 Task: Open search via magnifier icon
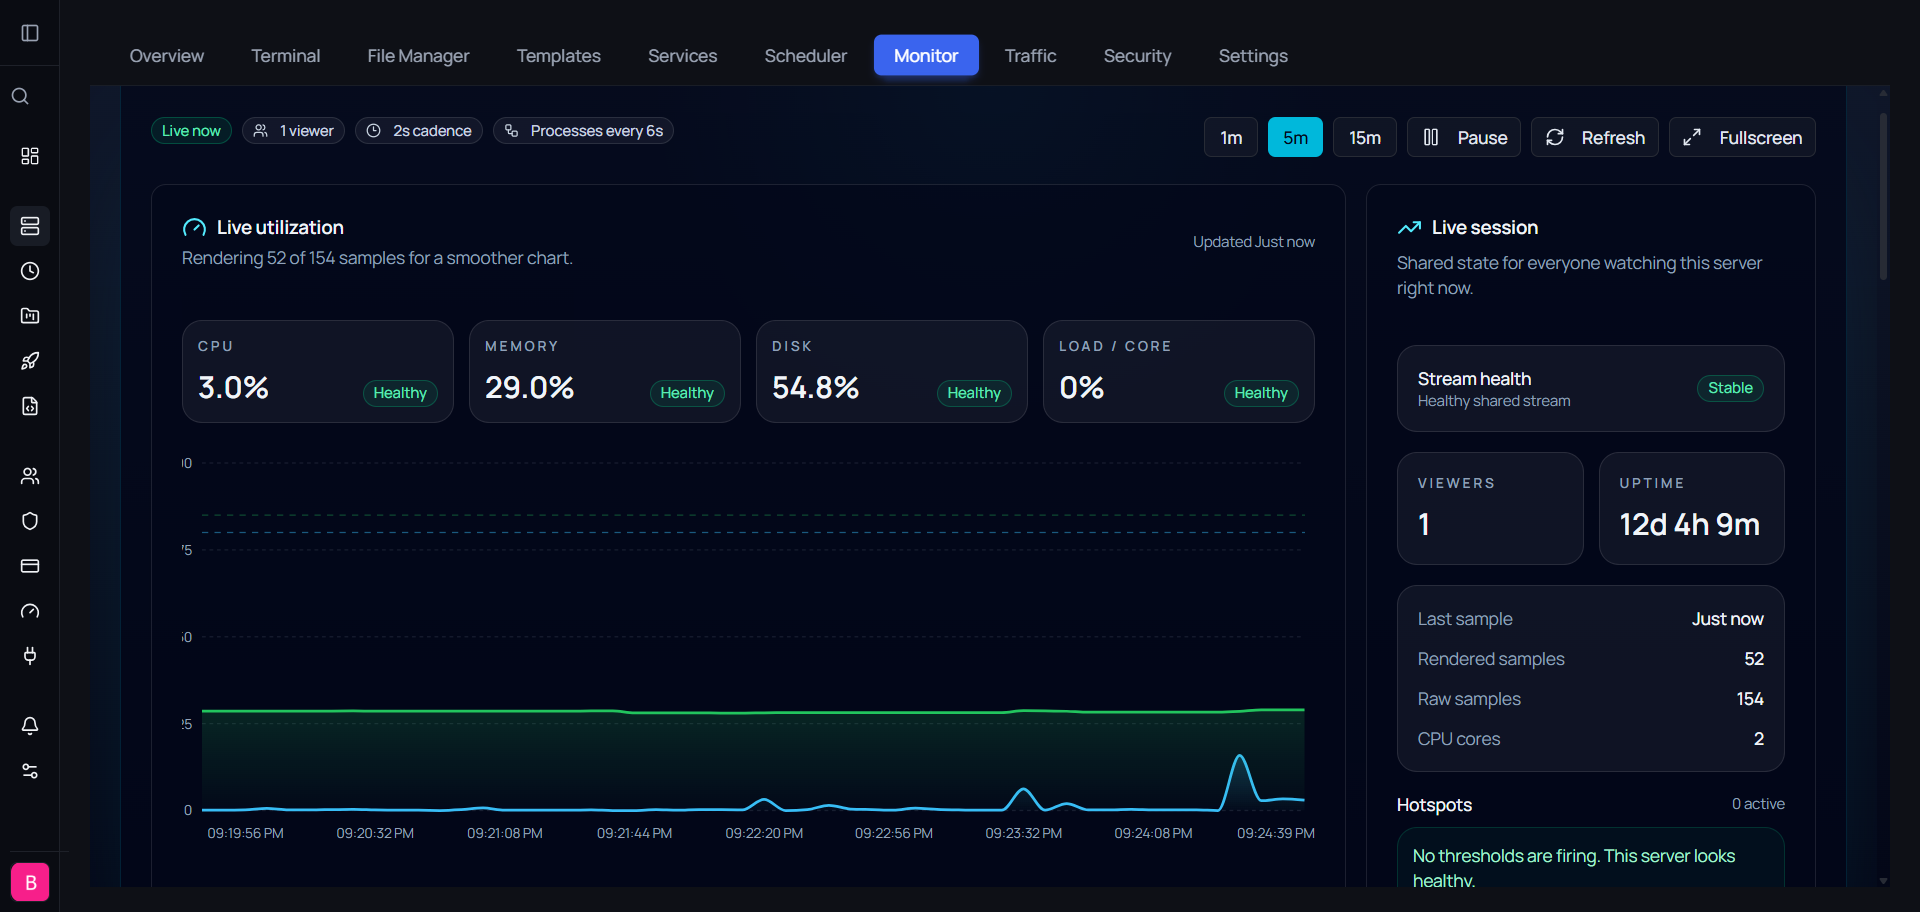click(20, 96)
